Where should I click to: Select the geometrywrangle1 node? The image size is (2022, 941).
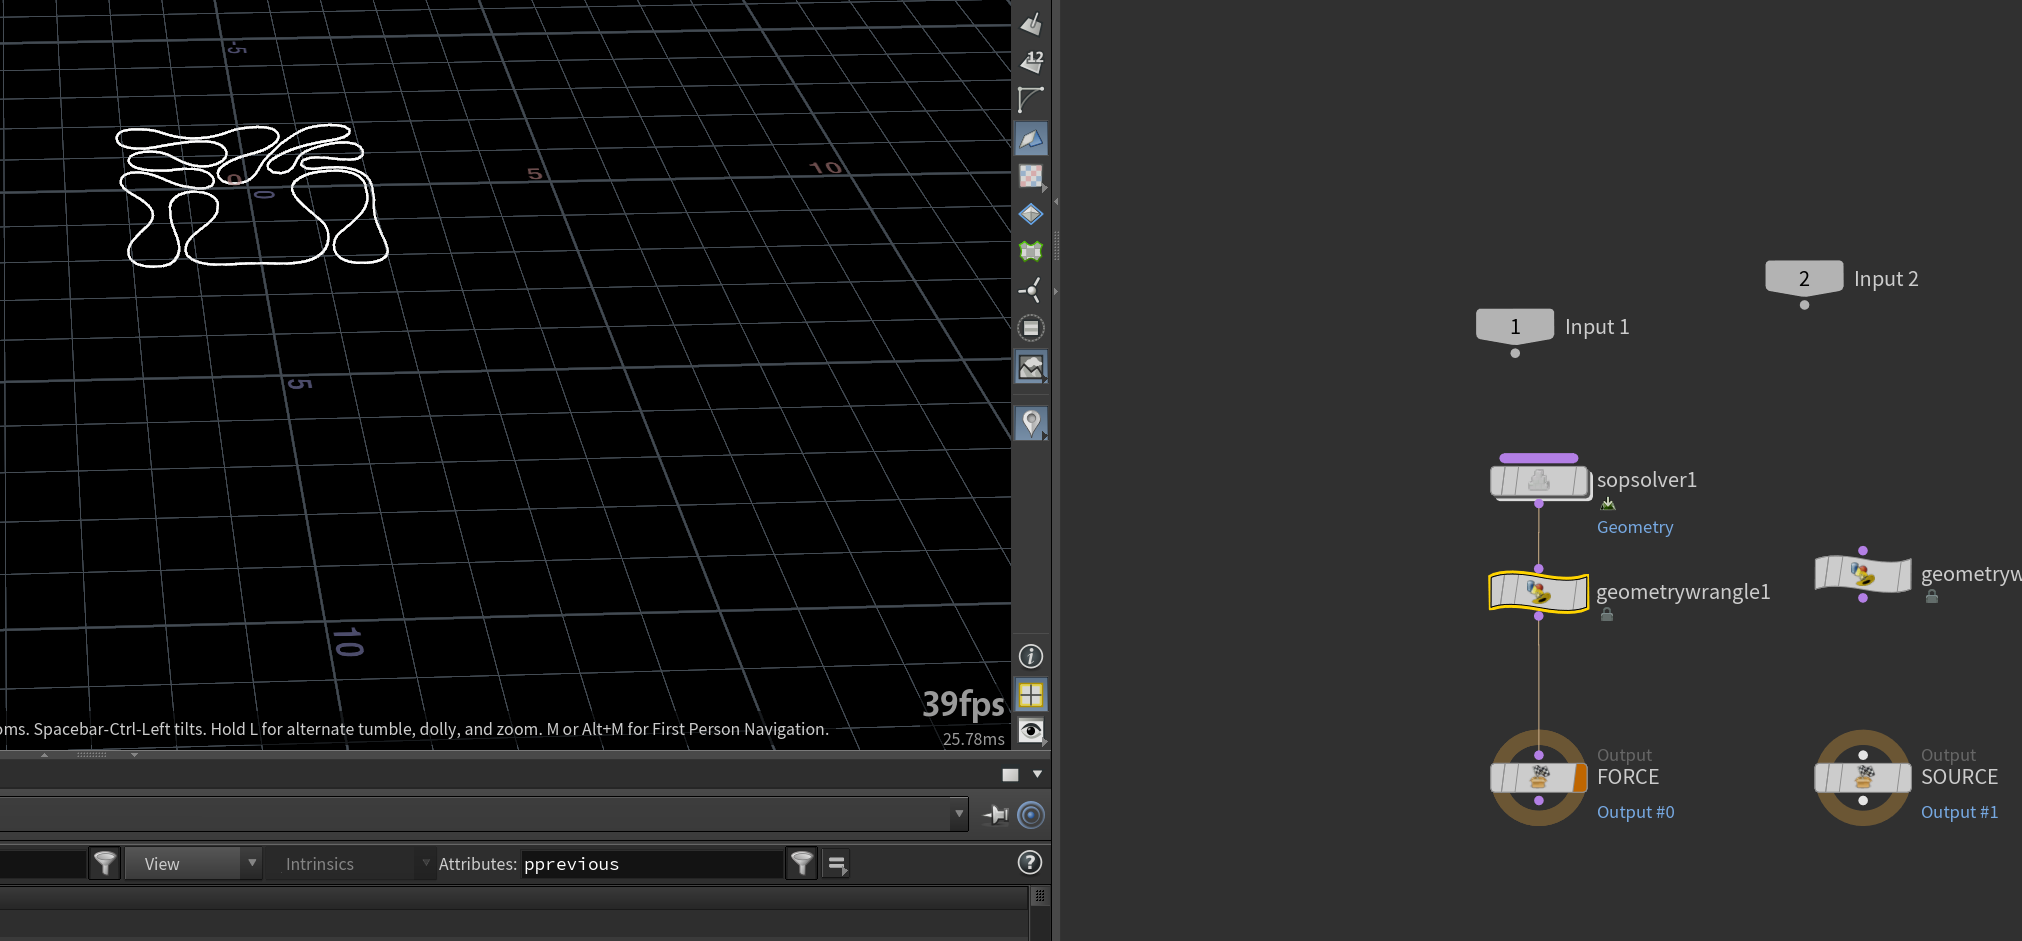point(1539,592)
